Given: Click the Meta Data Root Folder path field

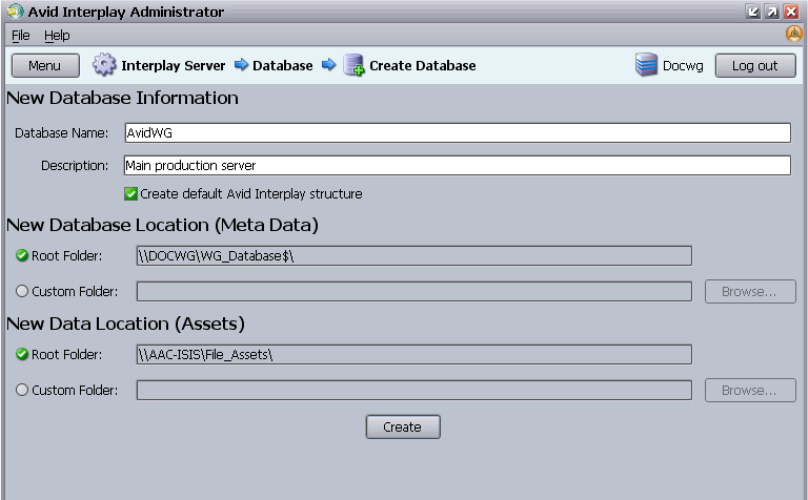Looking at the screenshot, I should click(x=414, y=256).
